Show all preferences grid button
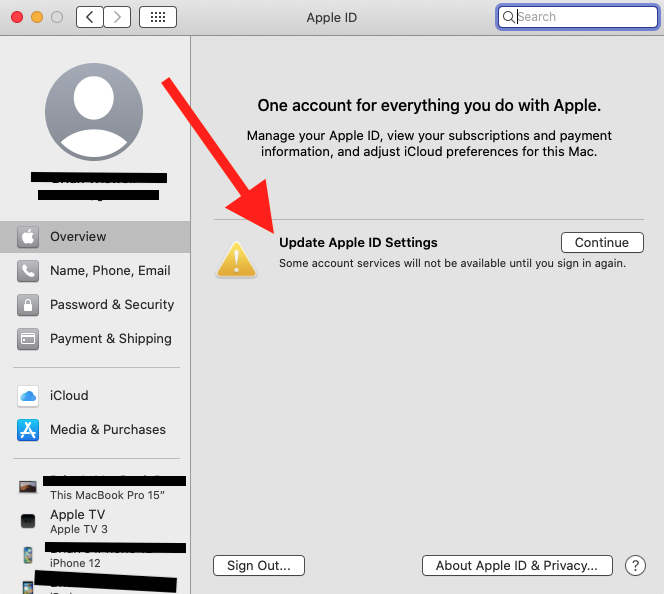 coord(158,17)
